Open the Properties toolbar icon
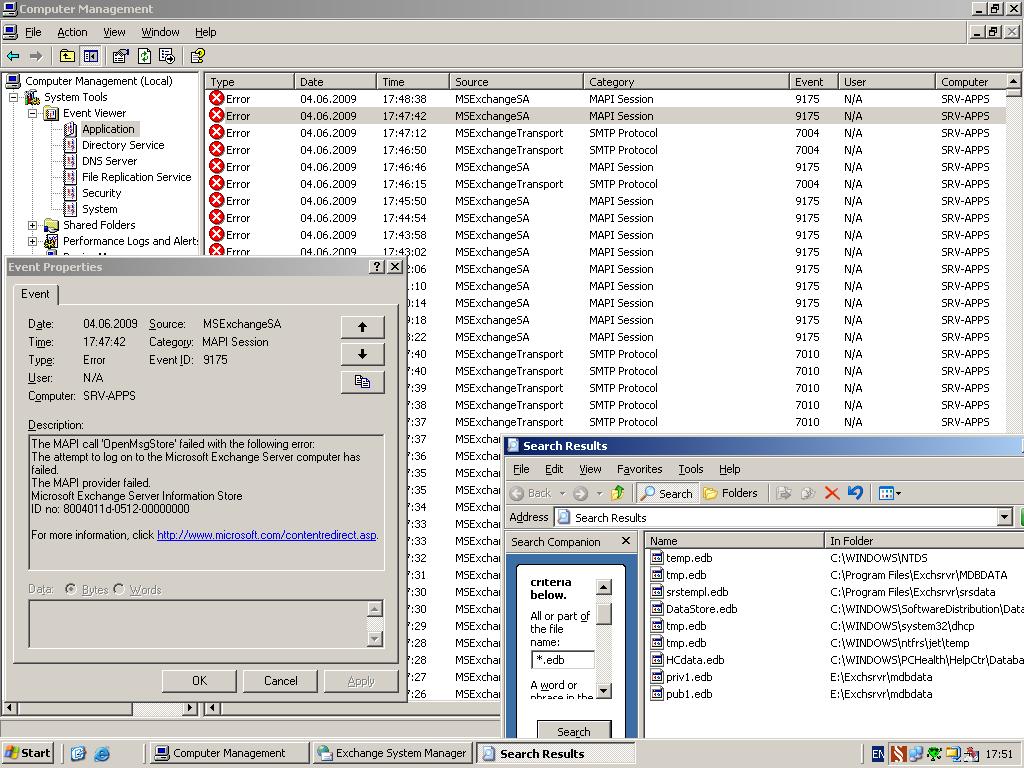The width and height of the screenshot is (1024, 768). [120, 56]
